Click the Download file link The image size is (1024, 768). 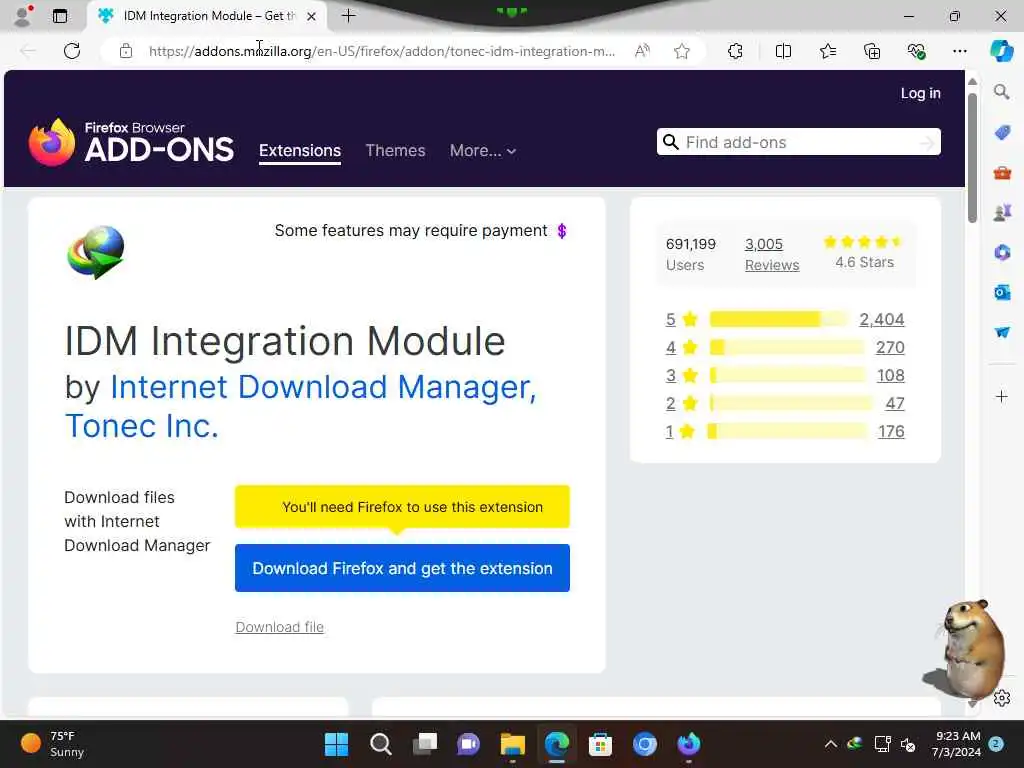[x=280, y=627]
